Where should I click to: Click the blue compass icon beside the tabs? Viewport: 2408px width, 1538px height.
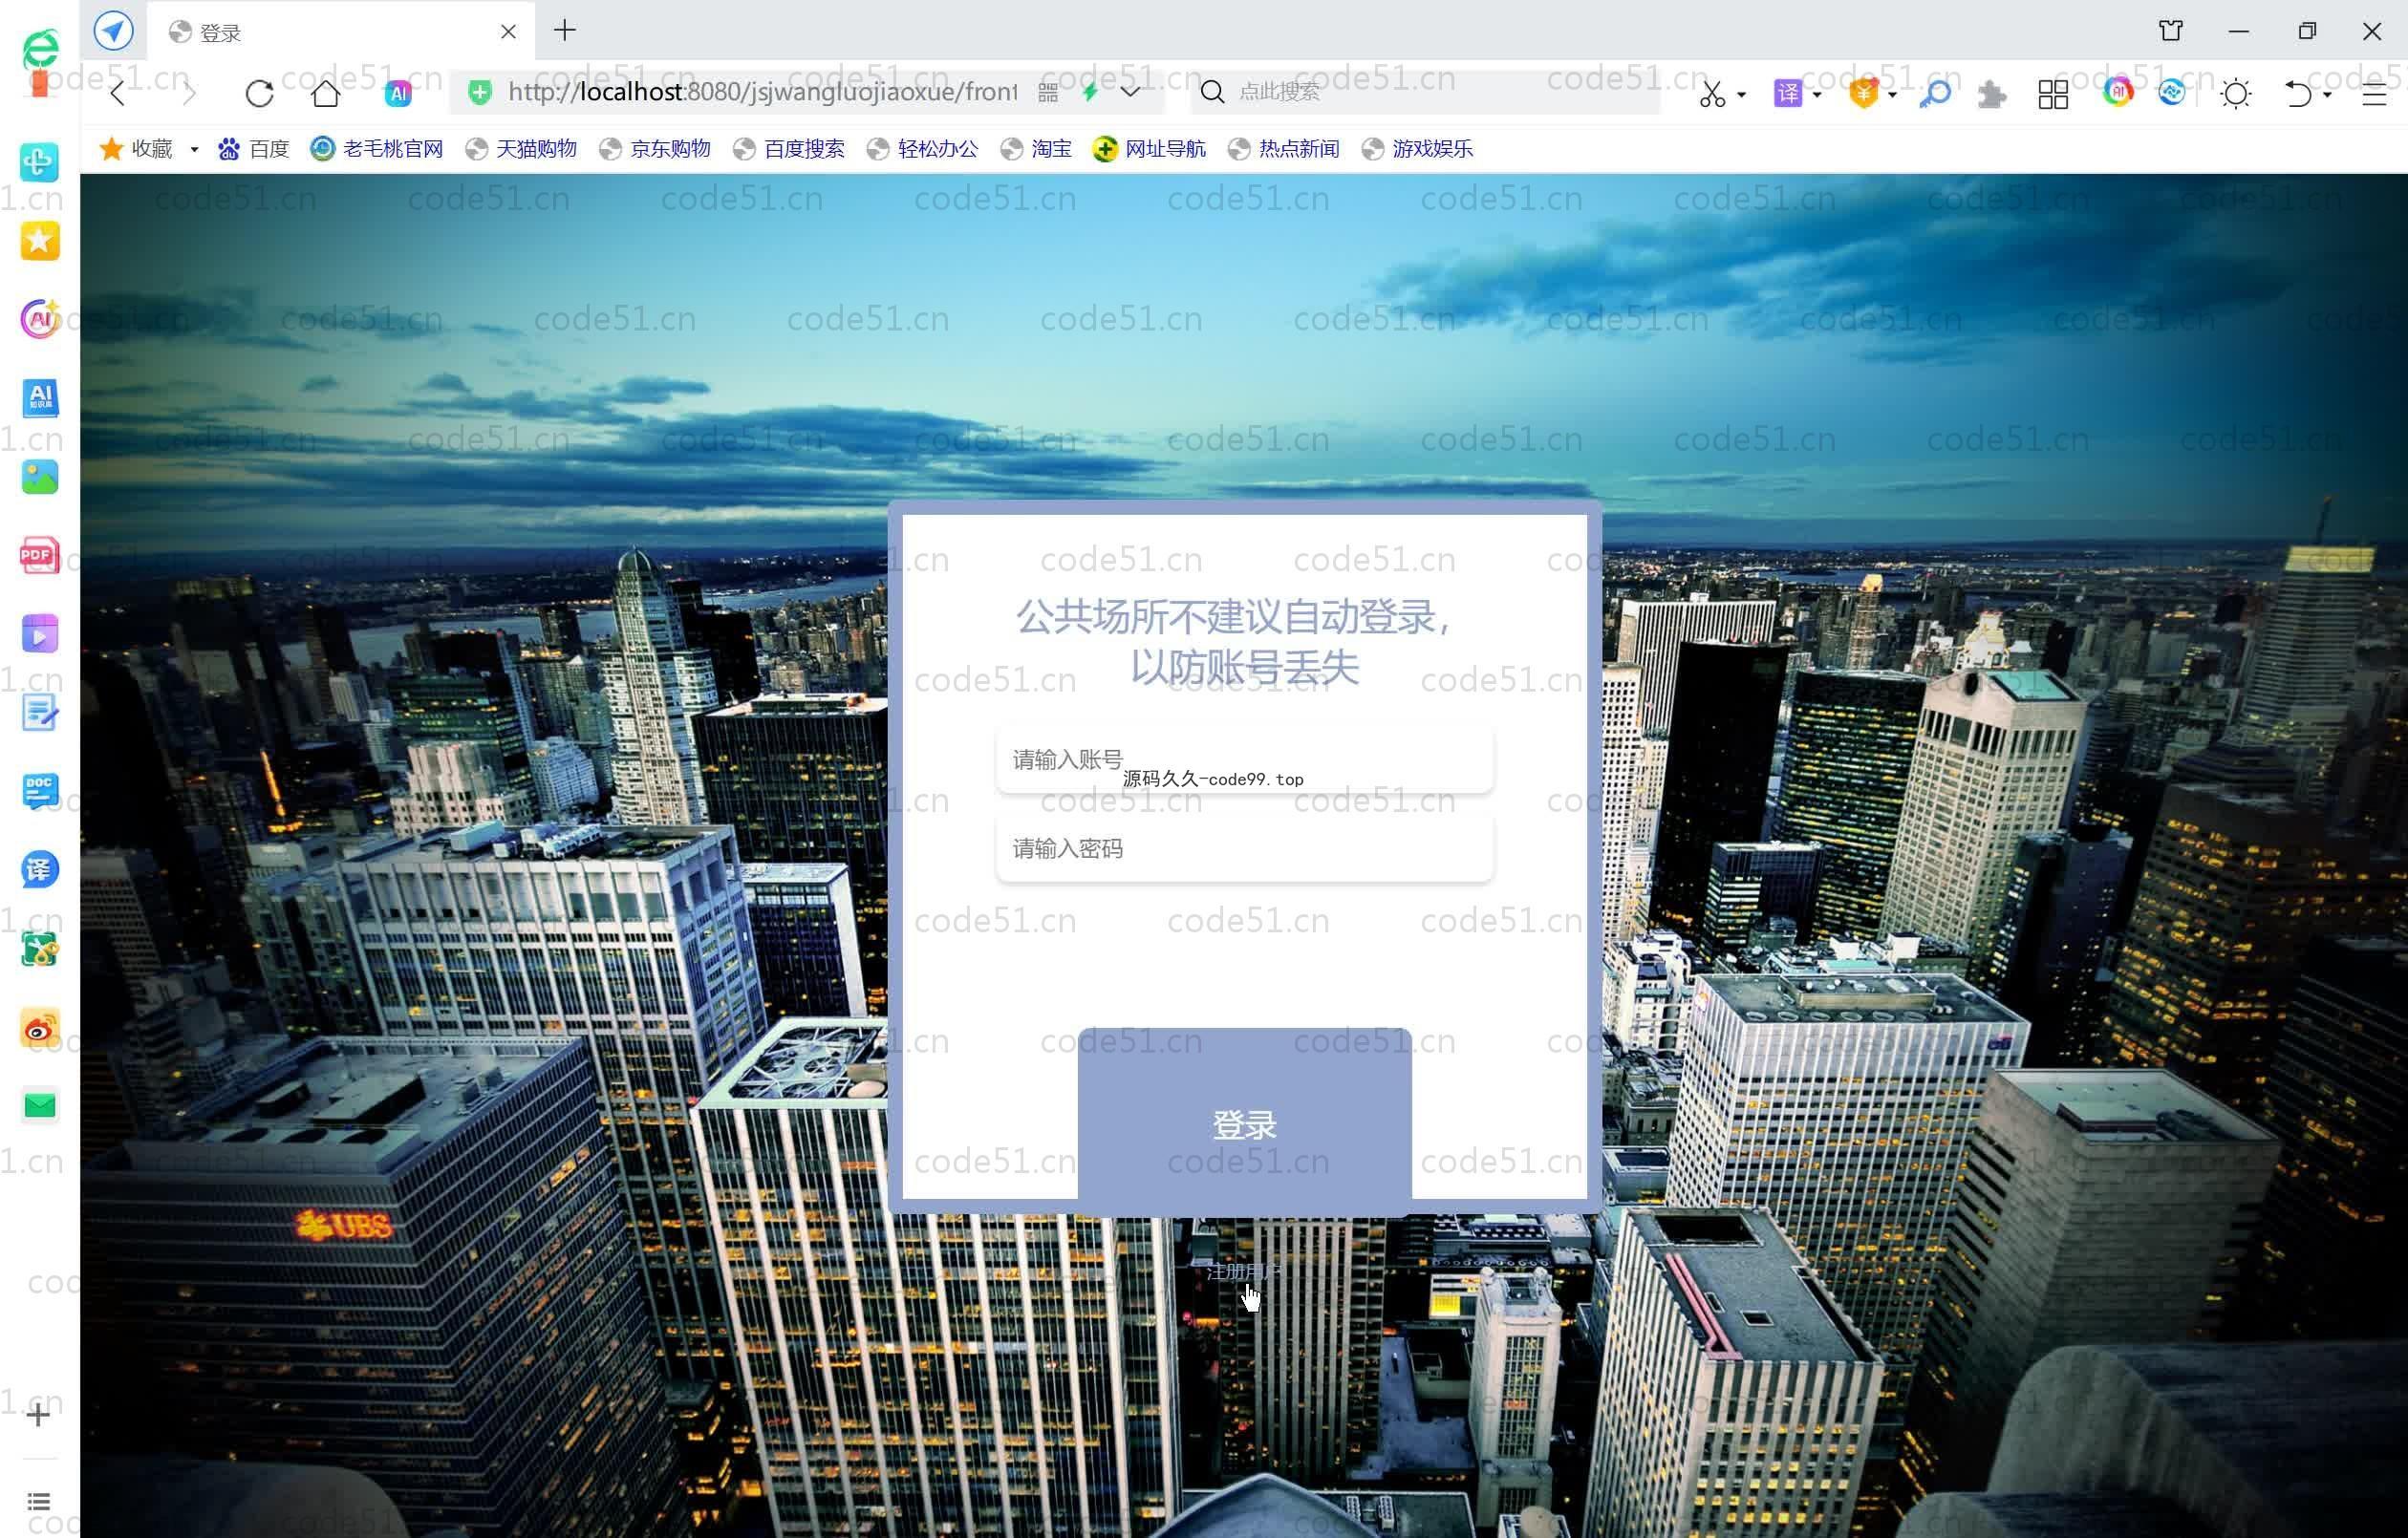[x=114, y=31]
